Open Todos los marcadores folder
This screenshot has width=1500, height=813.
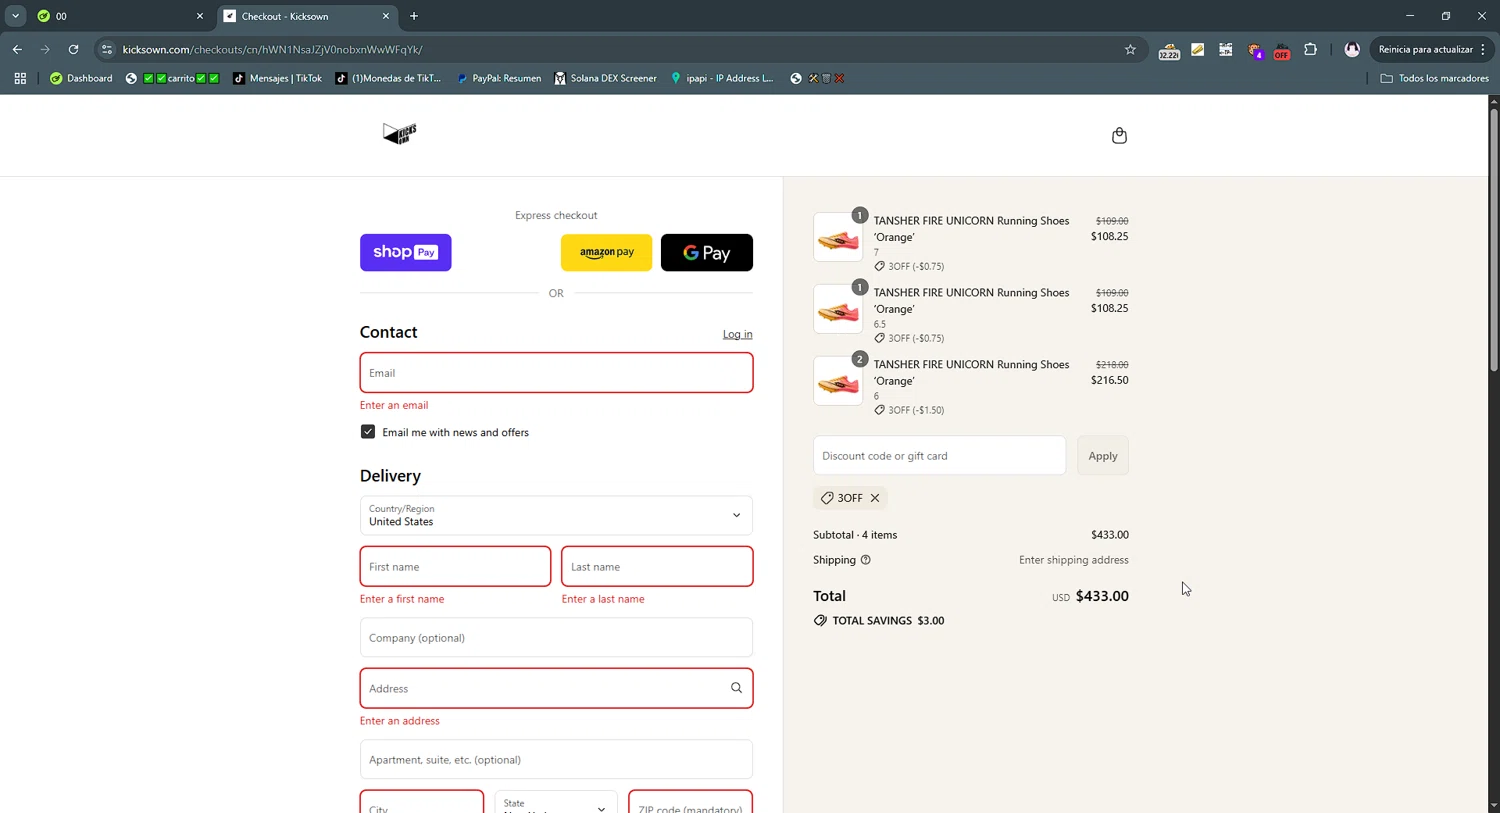coord(1434,78)
